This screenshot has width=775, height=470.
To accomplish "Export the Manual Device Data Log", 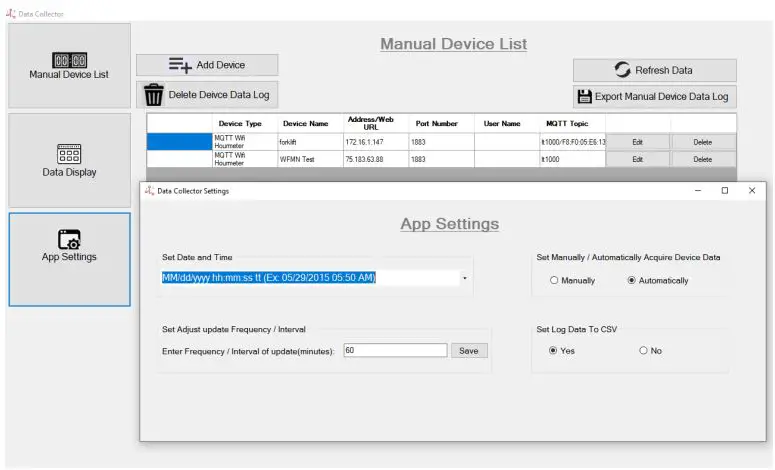I will (x=654, y=96).
